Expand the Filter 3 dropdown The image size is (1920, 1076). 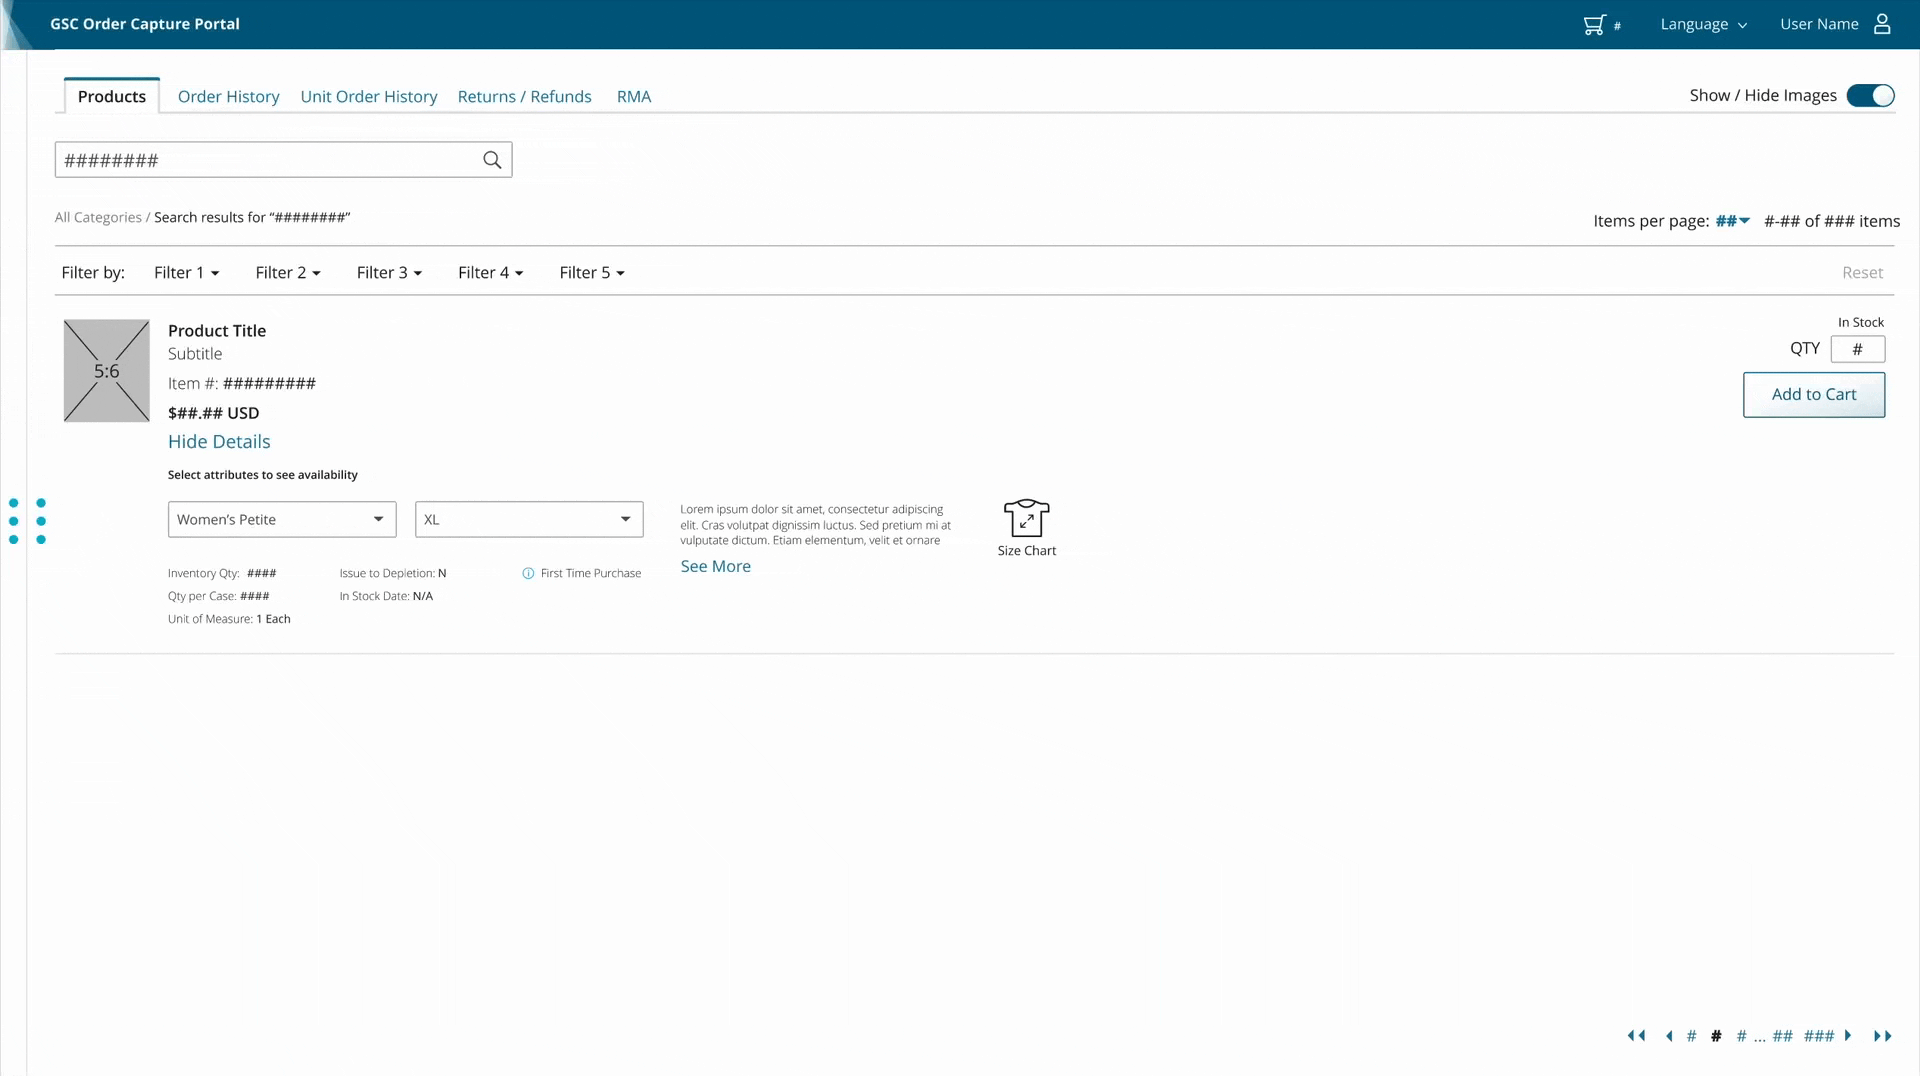(389, 273)
